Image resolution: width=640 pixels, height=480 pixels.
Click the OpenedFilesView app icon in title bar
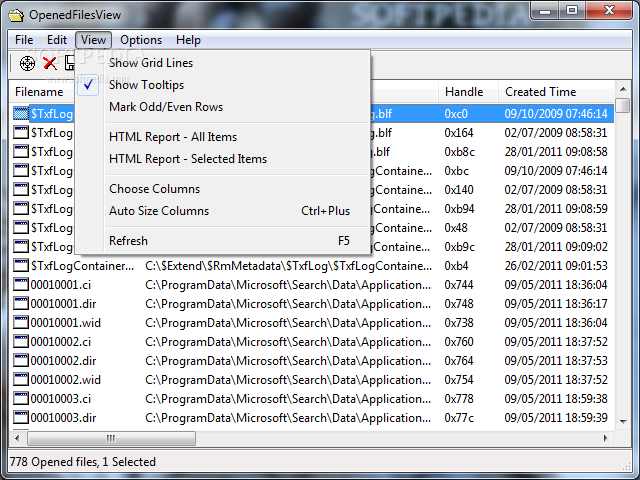click(x=16, y=15)
